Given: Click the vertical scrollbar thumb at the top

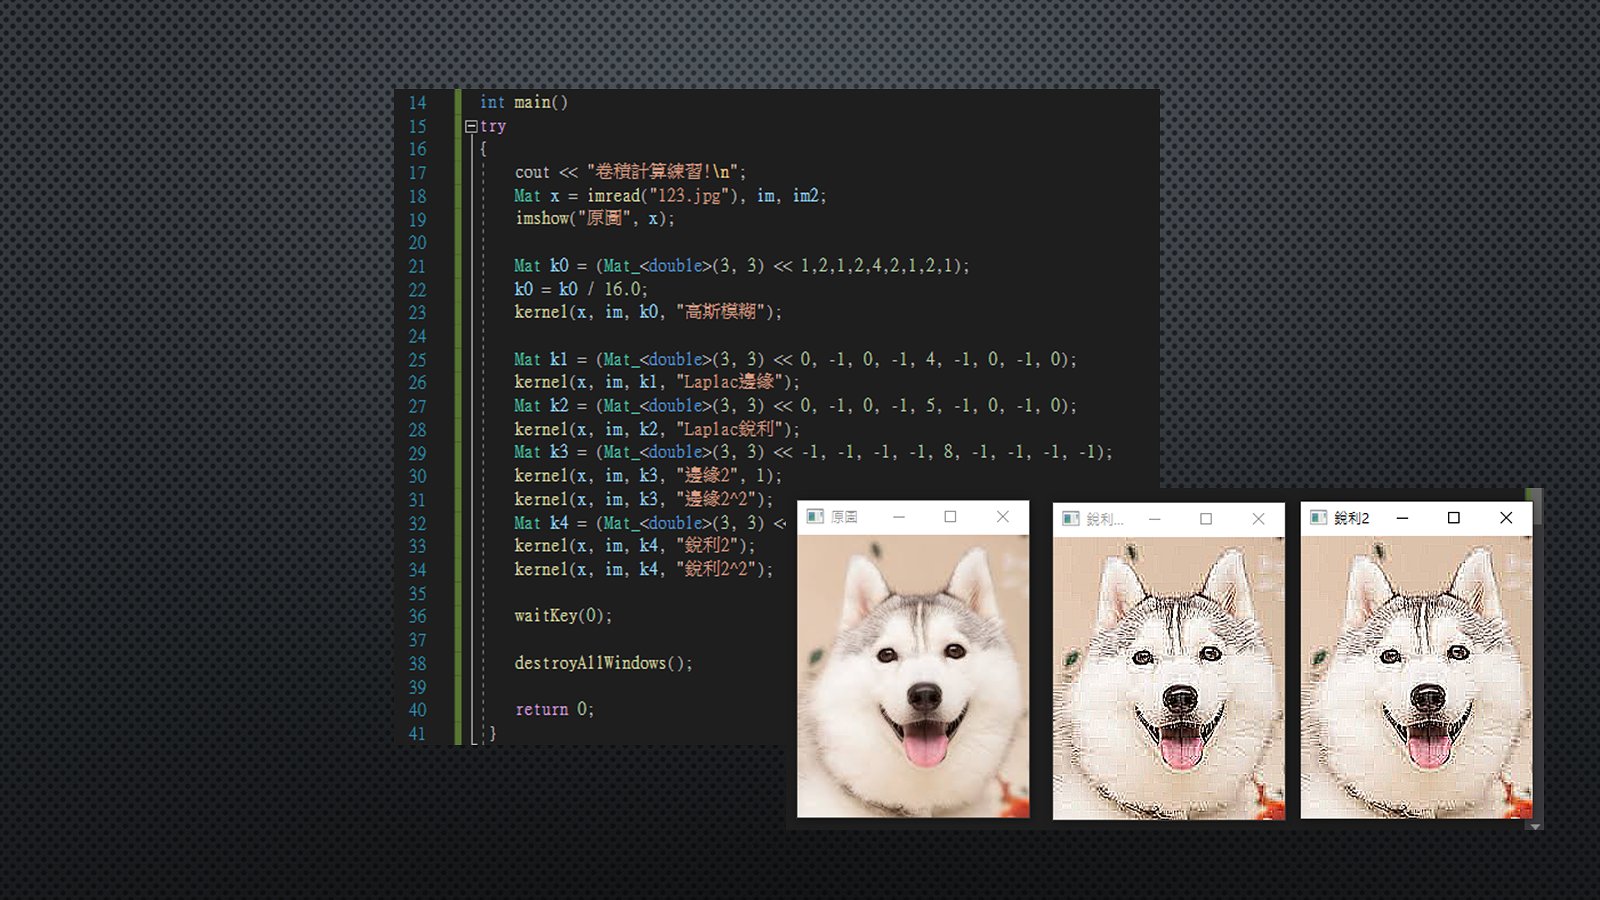Looking at the screenshot, I should pos(1535,506).
